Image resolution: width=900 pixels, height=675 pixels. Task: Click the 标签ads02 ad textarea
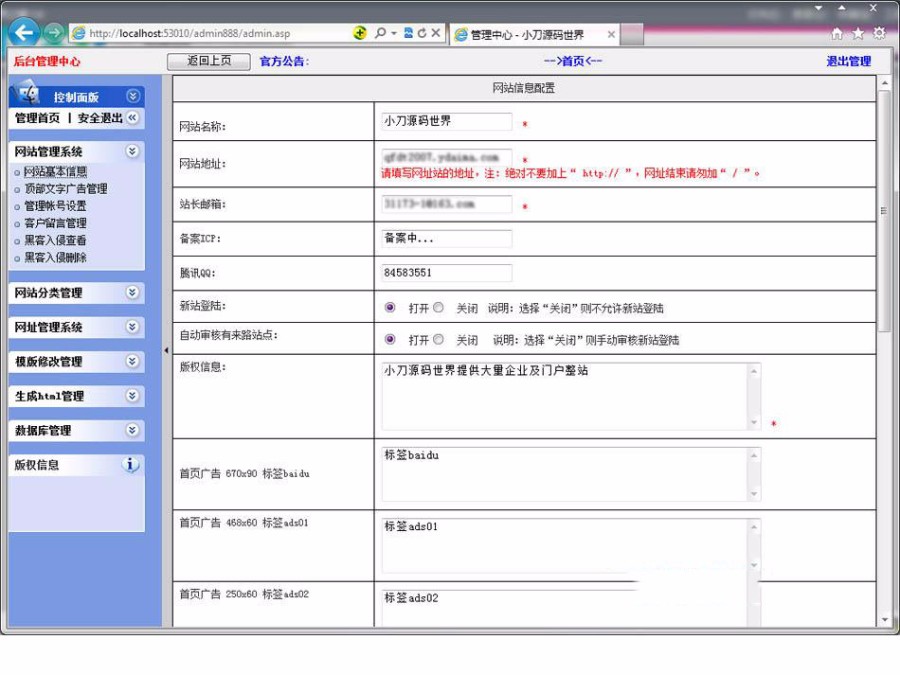click(571, 608)
